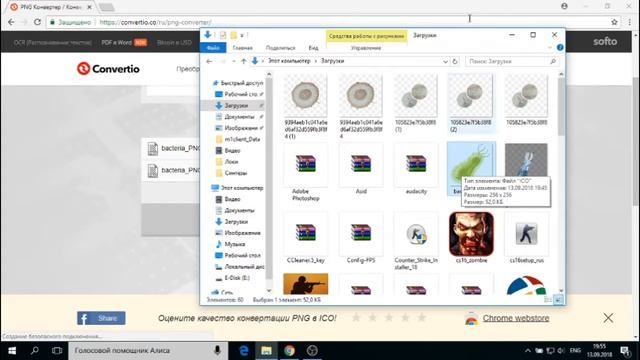Dismiss the rating banner with the X

(x=608, y=318)
